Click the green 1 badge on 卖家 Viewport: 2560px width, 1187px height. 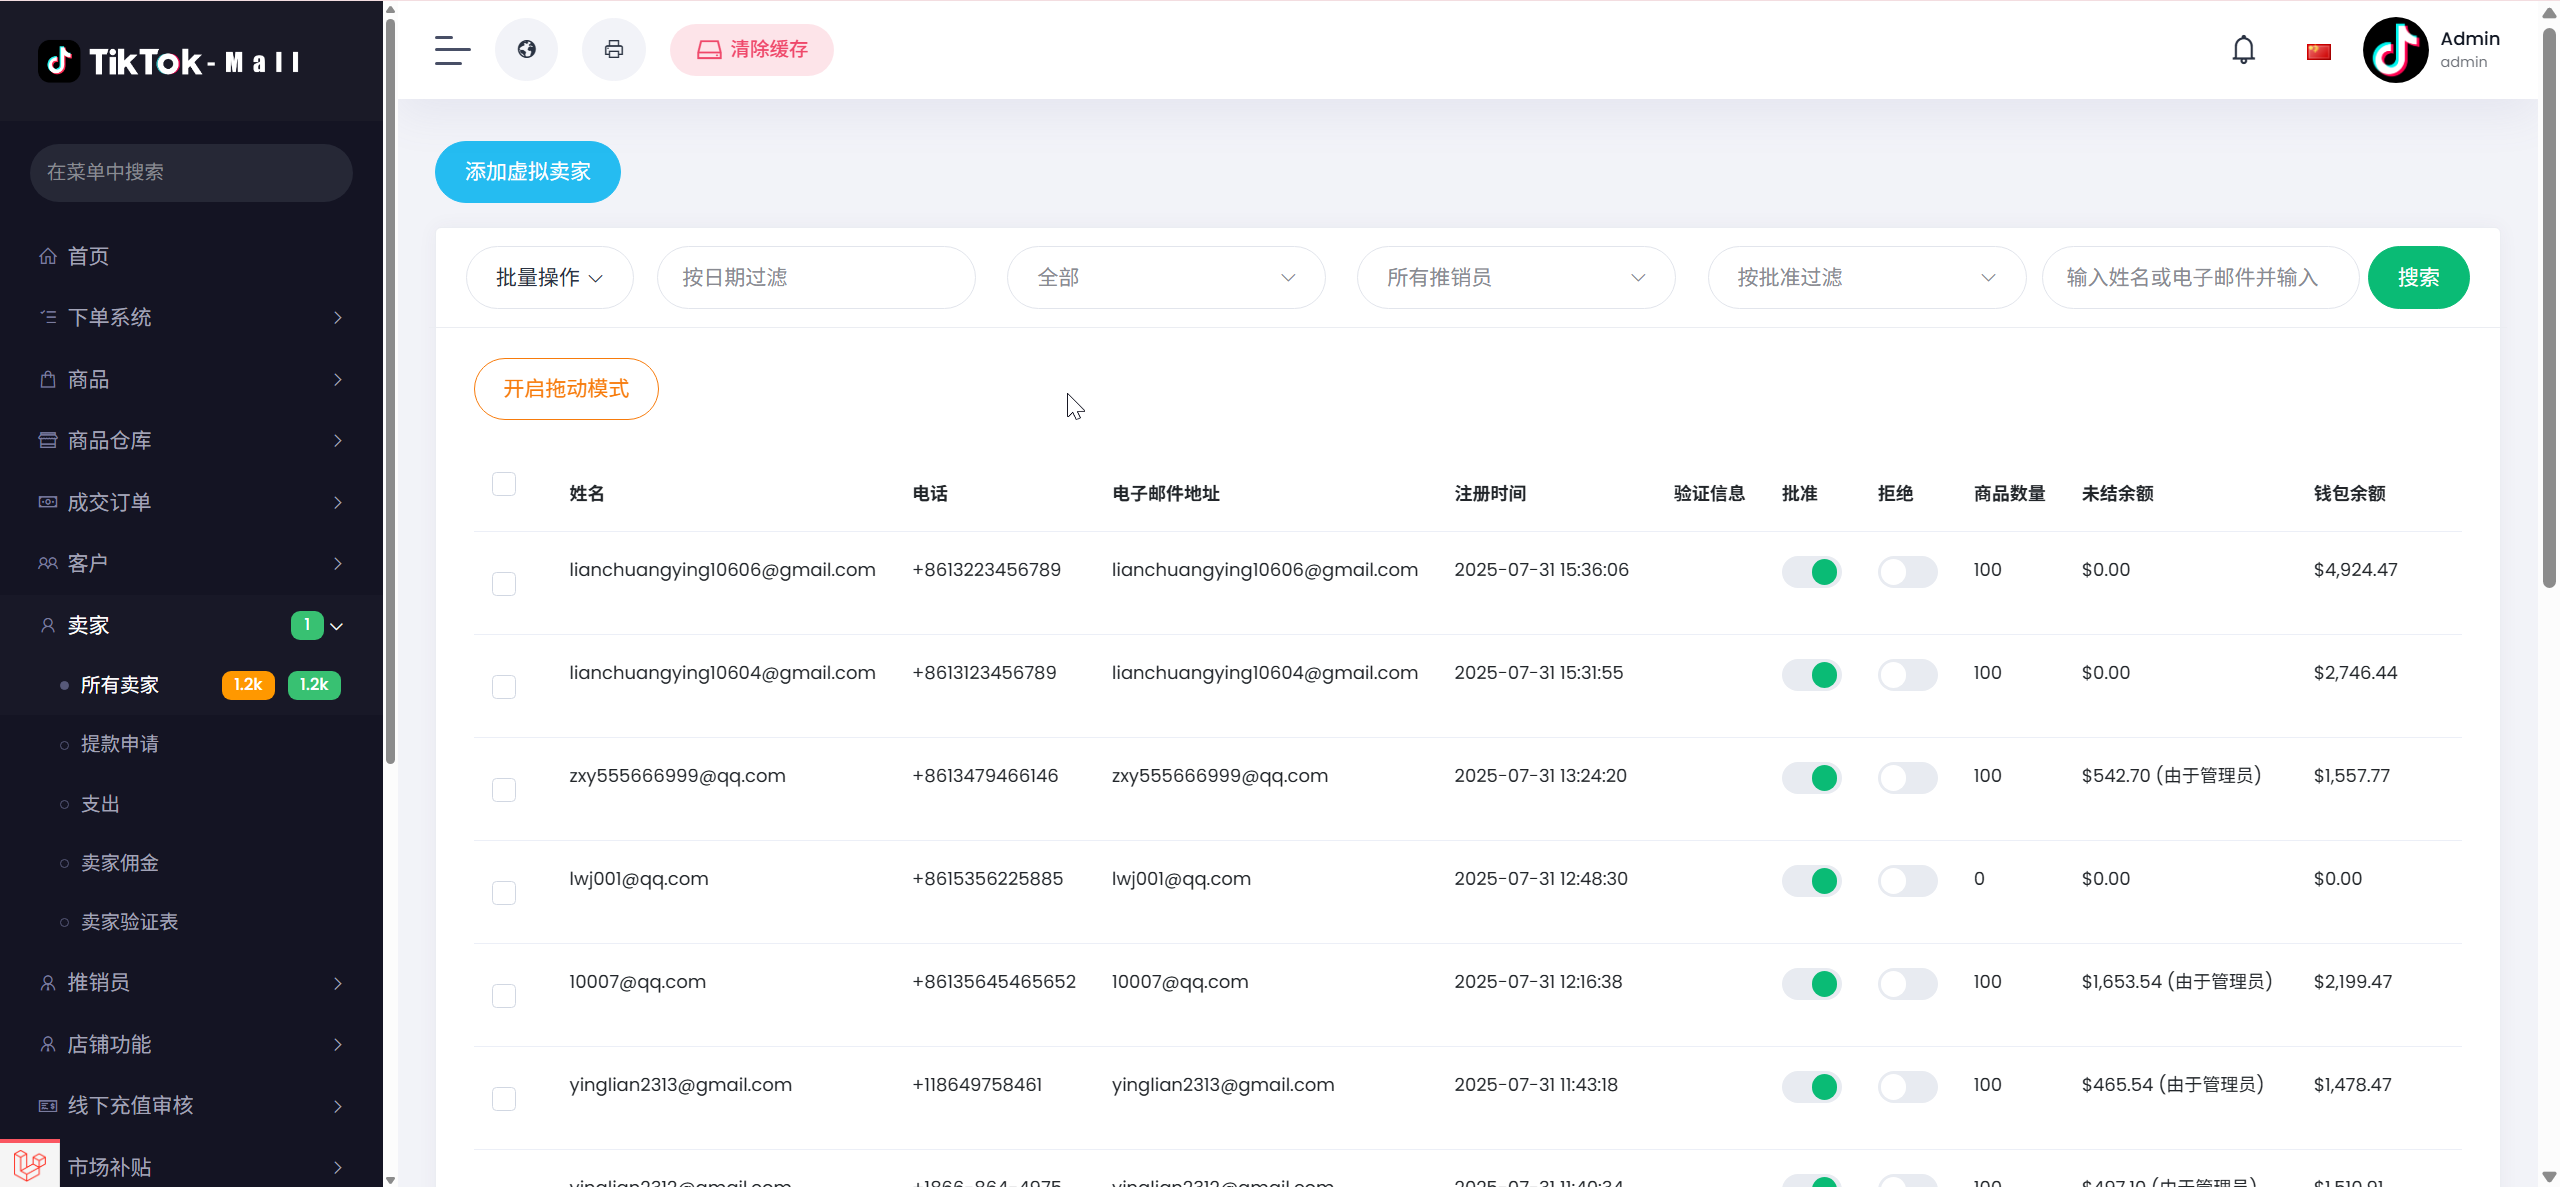click(x=307, y=625)
